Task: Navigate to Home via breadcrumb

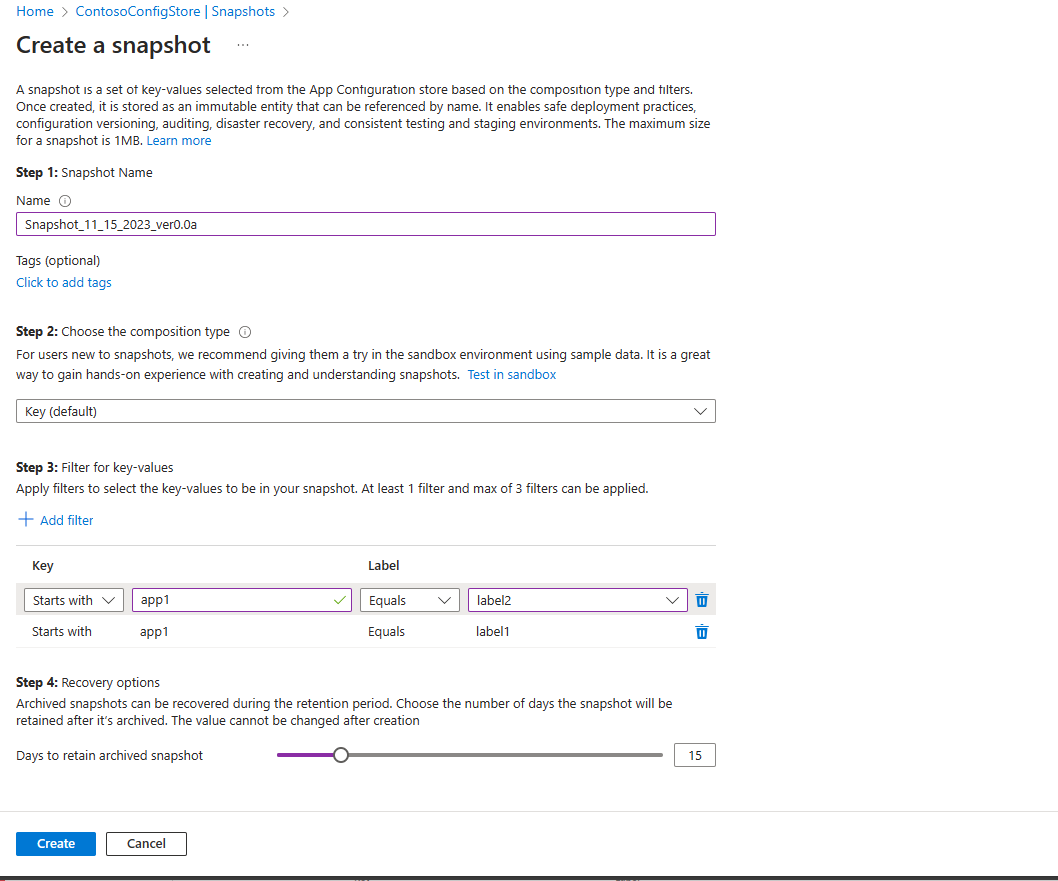Action: coord(33,11)
